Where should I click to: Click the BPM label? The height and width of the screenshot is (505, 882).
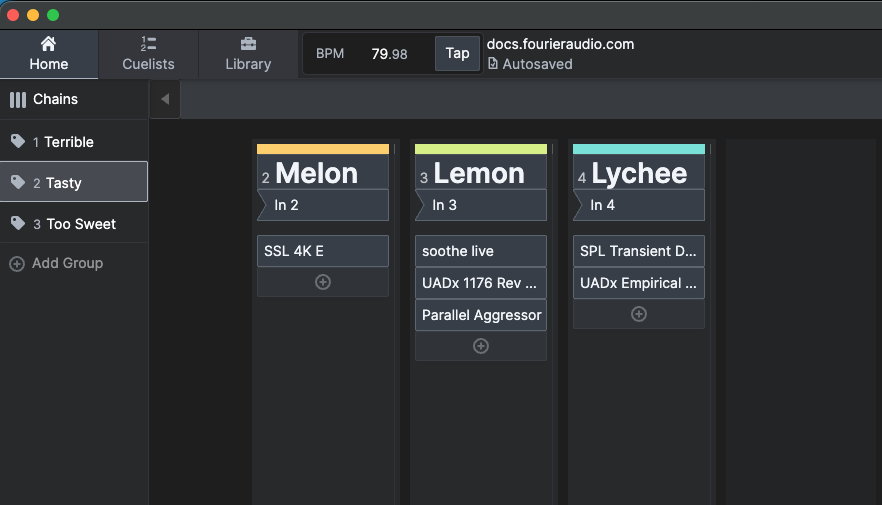[x=330, y=53]
